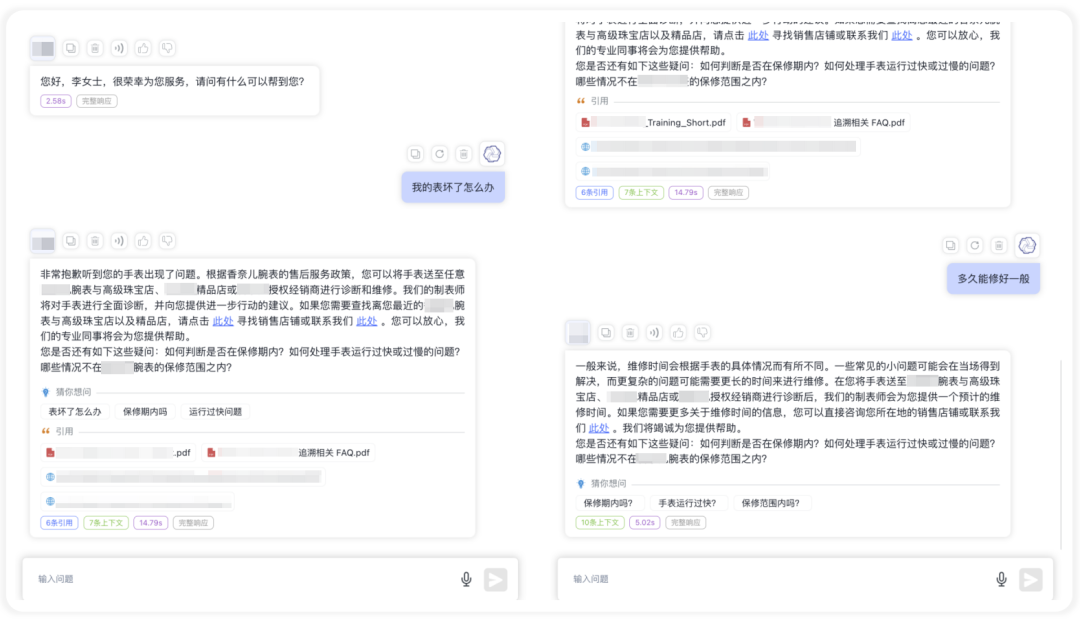
Task: Click bot avatar above 李女士 greeting
Action: tap(43, 48)
